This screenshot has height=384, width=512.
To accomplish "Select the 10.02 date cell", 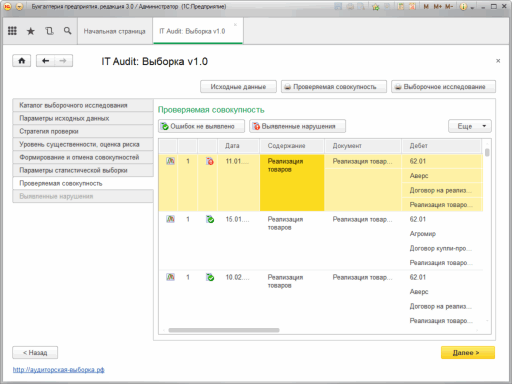I will 238,277.
